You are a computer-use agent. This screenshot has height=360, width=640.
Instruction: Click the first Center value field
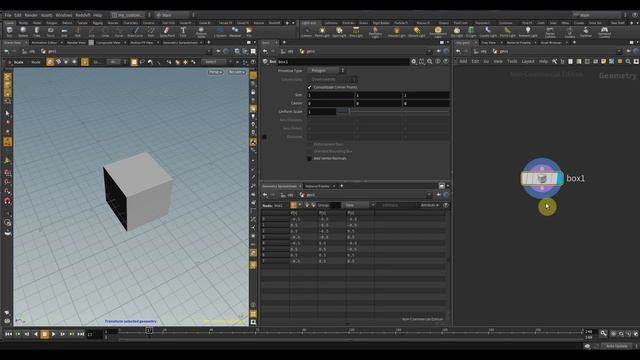[331, 103]
